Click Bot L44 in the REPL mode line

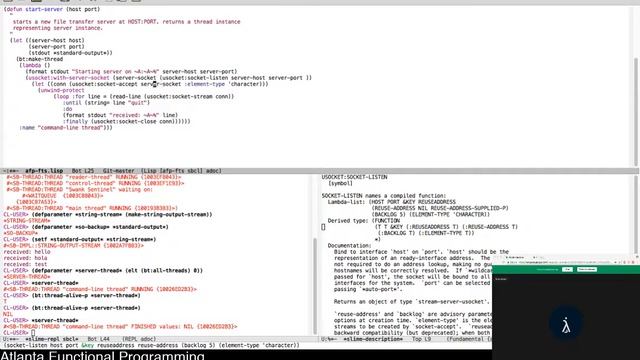[98, 339]
